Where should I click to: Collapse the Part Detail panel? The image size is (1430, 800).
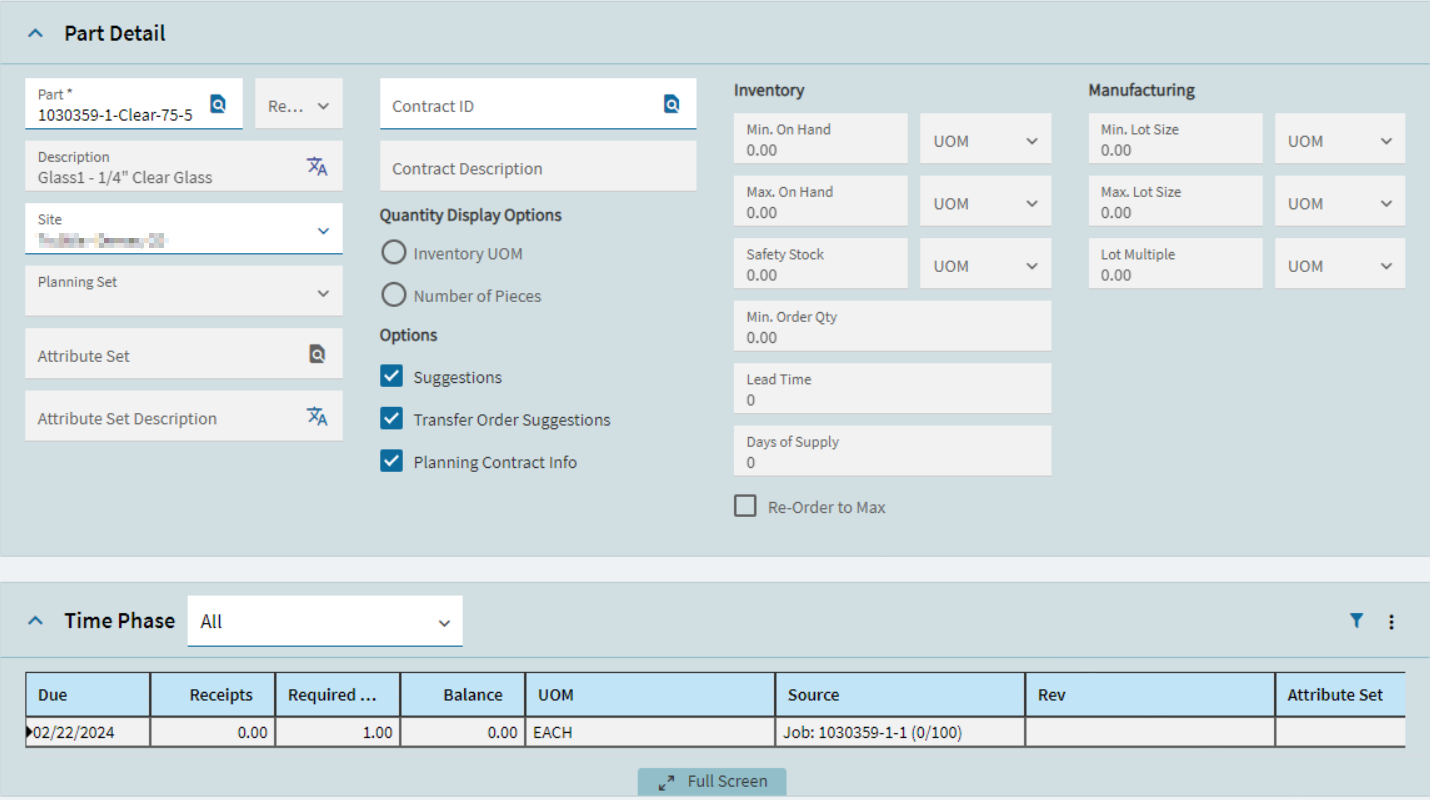click(x=36, y=33)
